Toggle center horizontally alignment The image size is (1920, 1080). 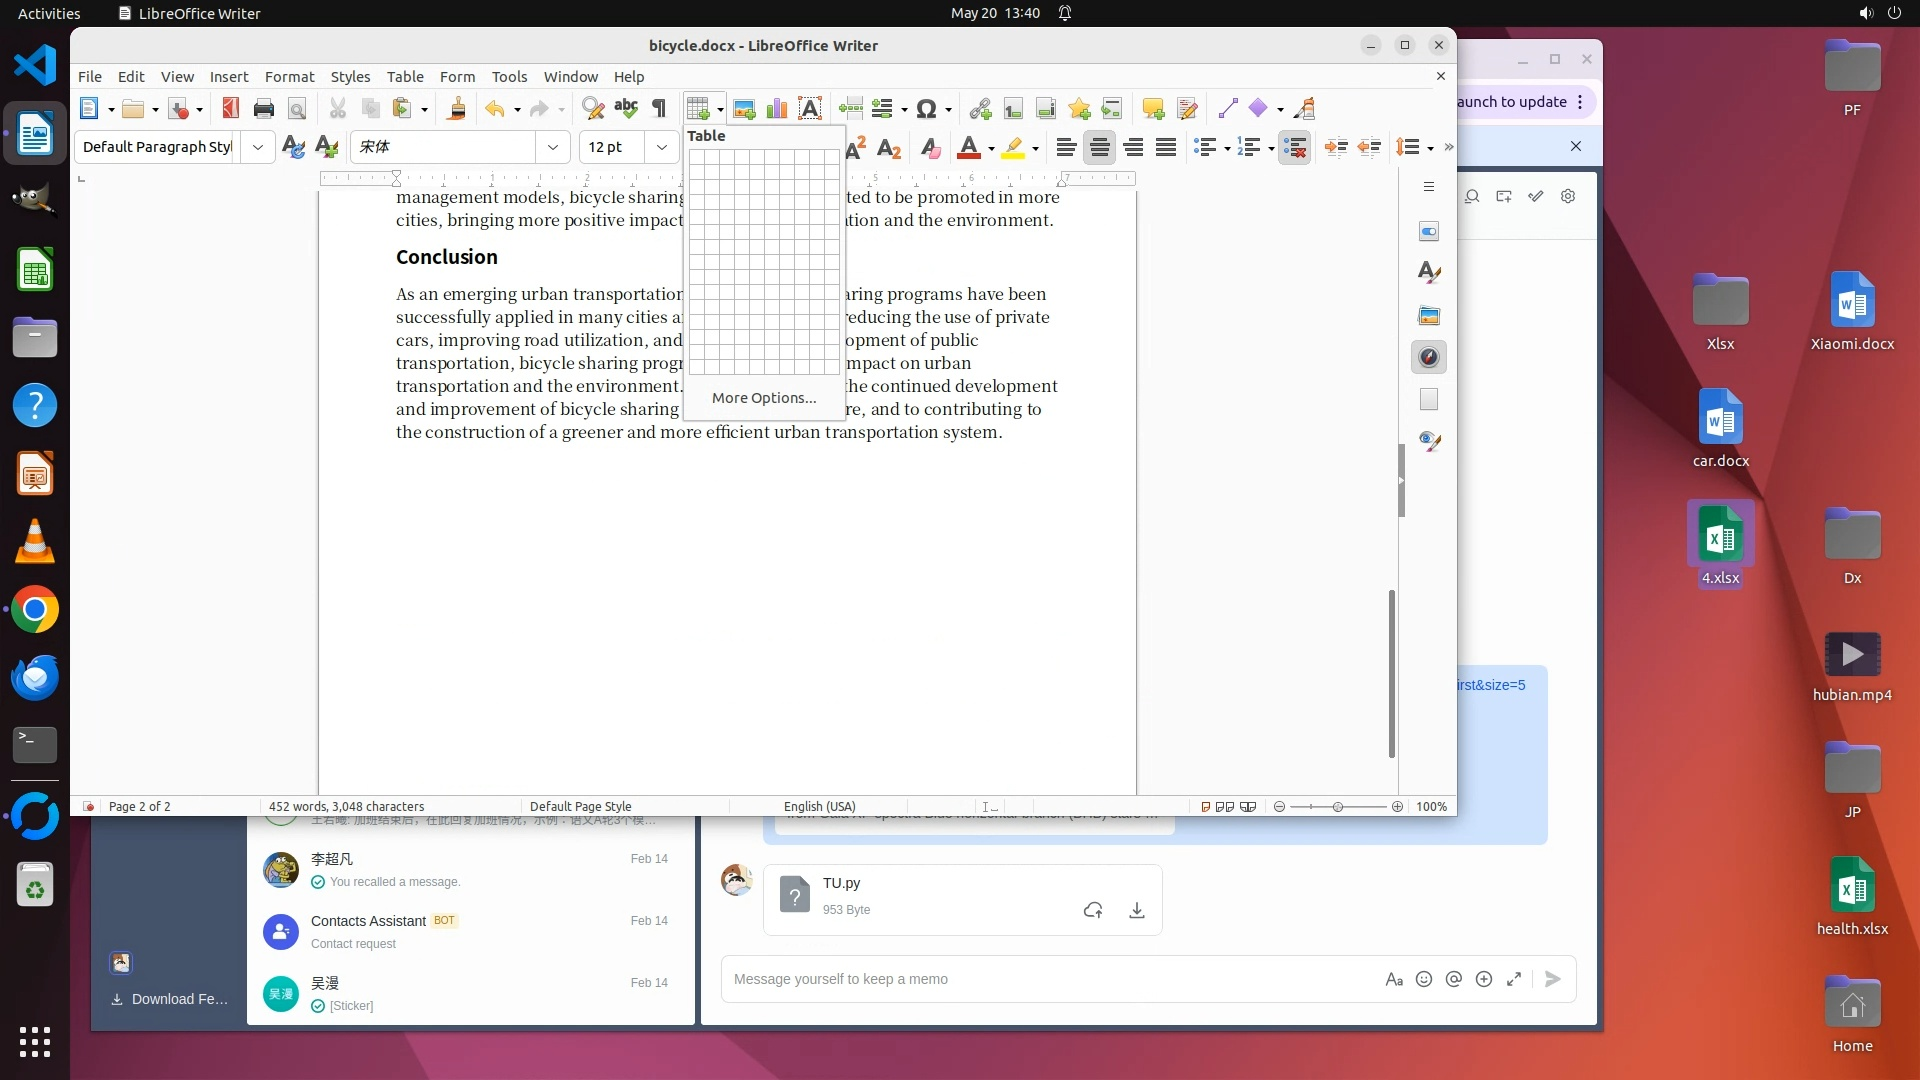pos(1100,147)
